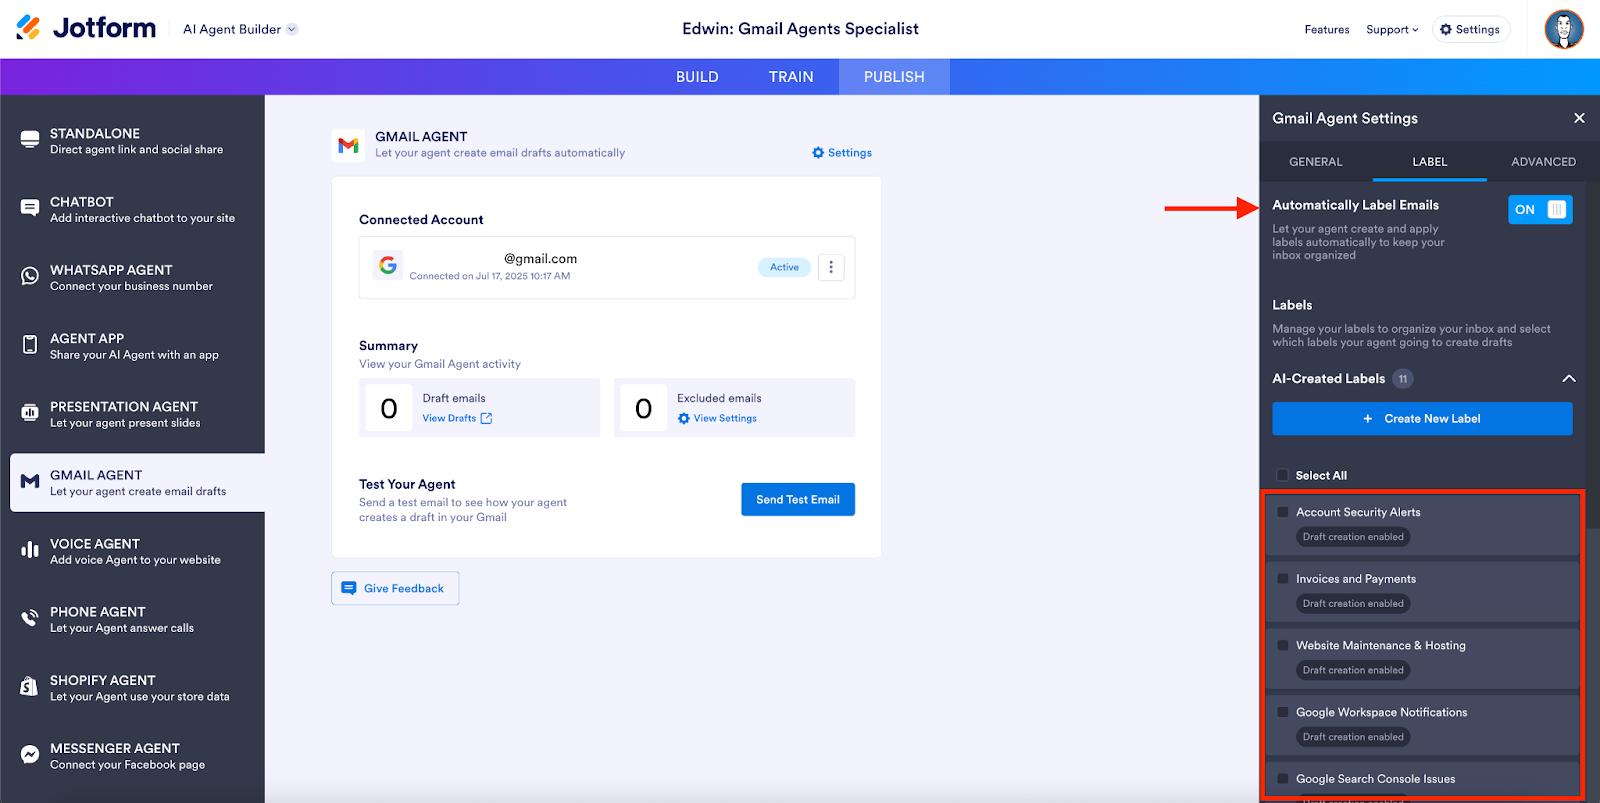1600x803 pixels.
Task: Click the Shopify Agent bag icon
Action: pyautogui.click(x=30, y=687)
